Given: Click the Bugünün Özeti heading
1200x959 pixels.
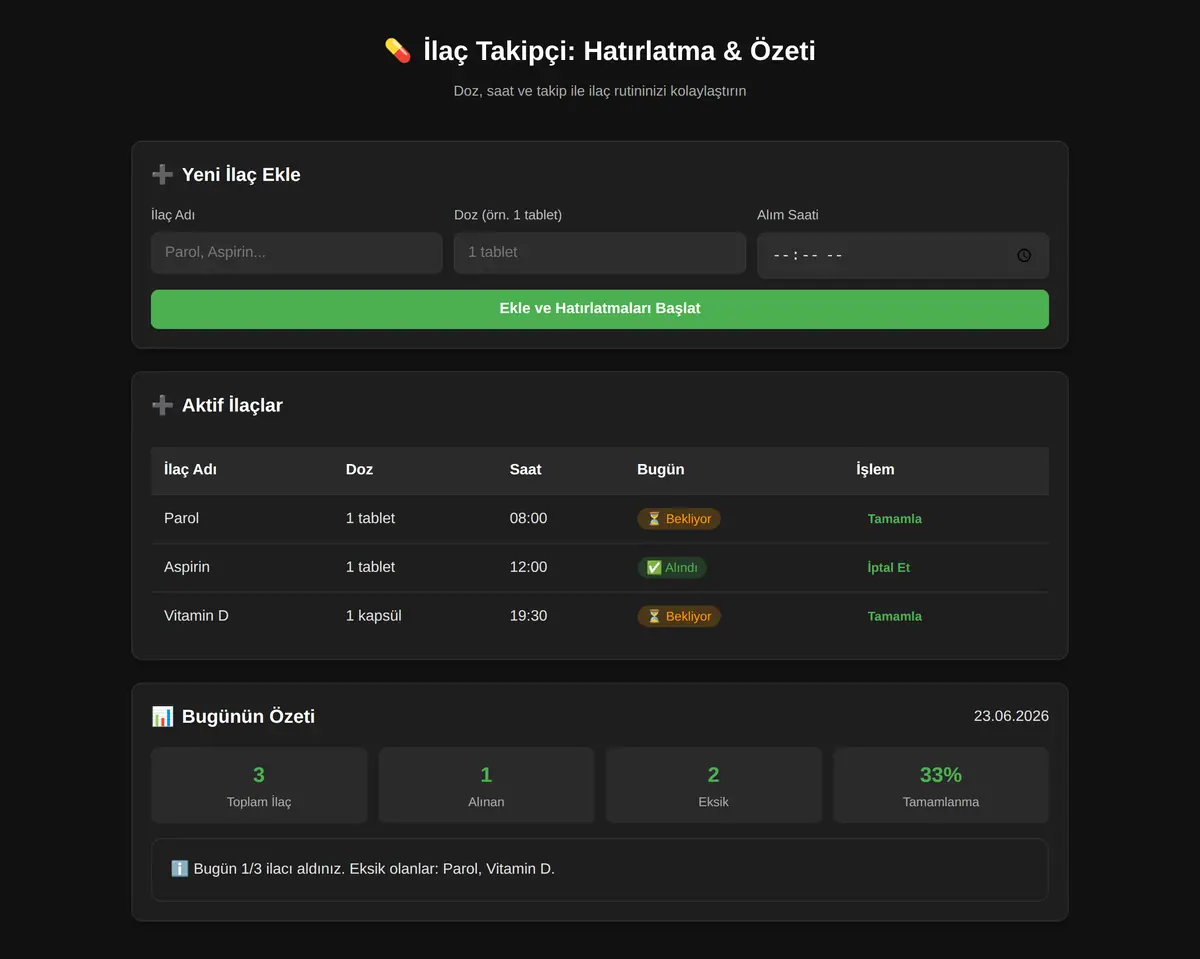Looking at the screenshot, I should [x=248, y=716].
